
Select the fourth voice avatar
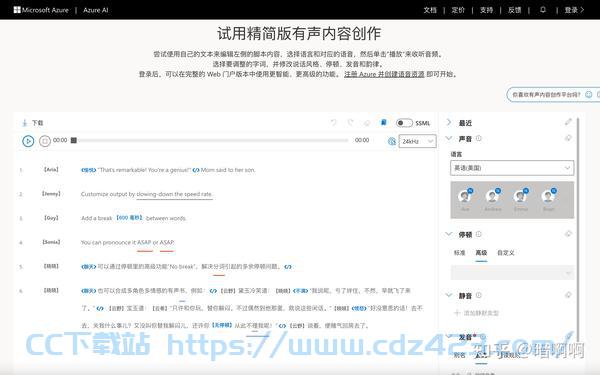click(548, 196)
